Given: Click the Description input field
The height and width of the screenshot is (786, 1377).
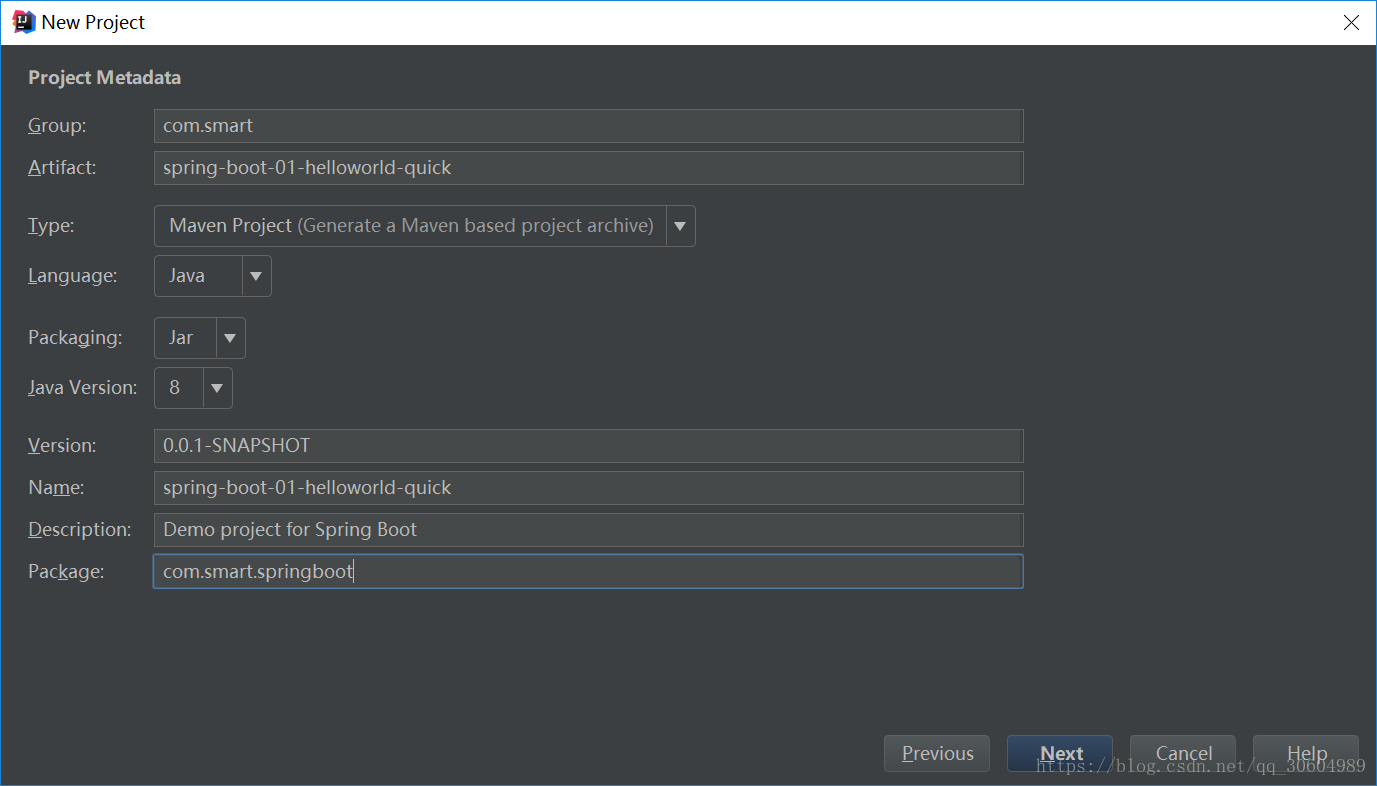Looking at the screenshot, I should (x=588, y=530).
